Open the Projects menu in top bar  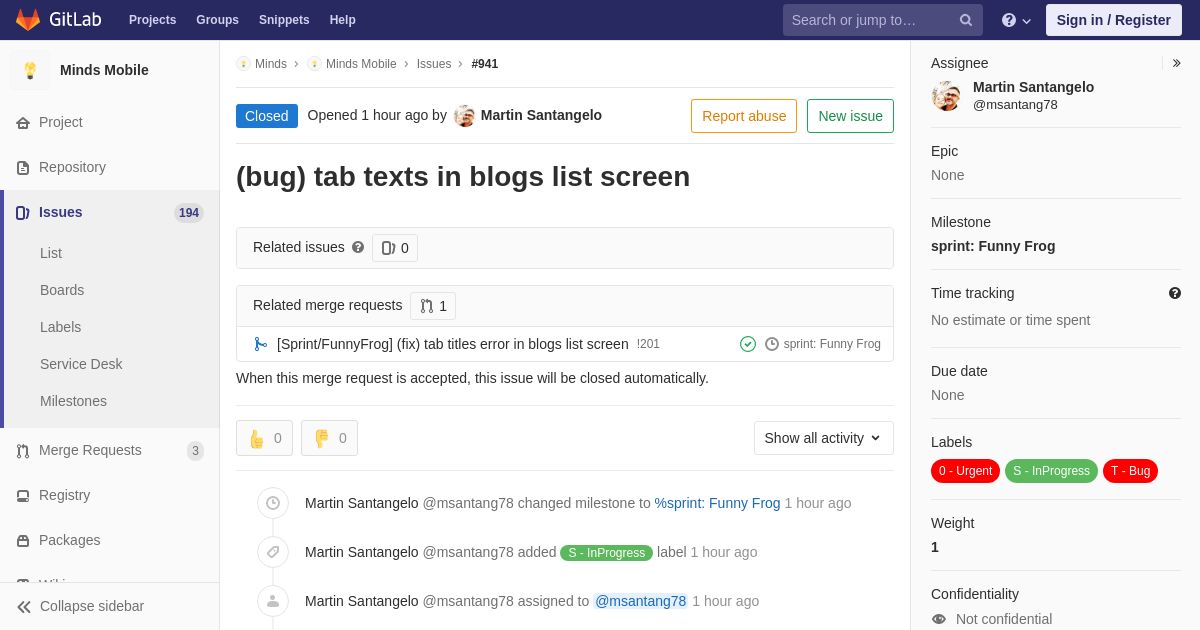(x=152, y=20)
